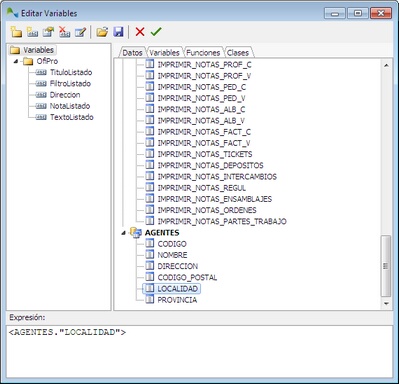Click the new variable toolbar icon

(32, 32)
